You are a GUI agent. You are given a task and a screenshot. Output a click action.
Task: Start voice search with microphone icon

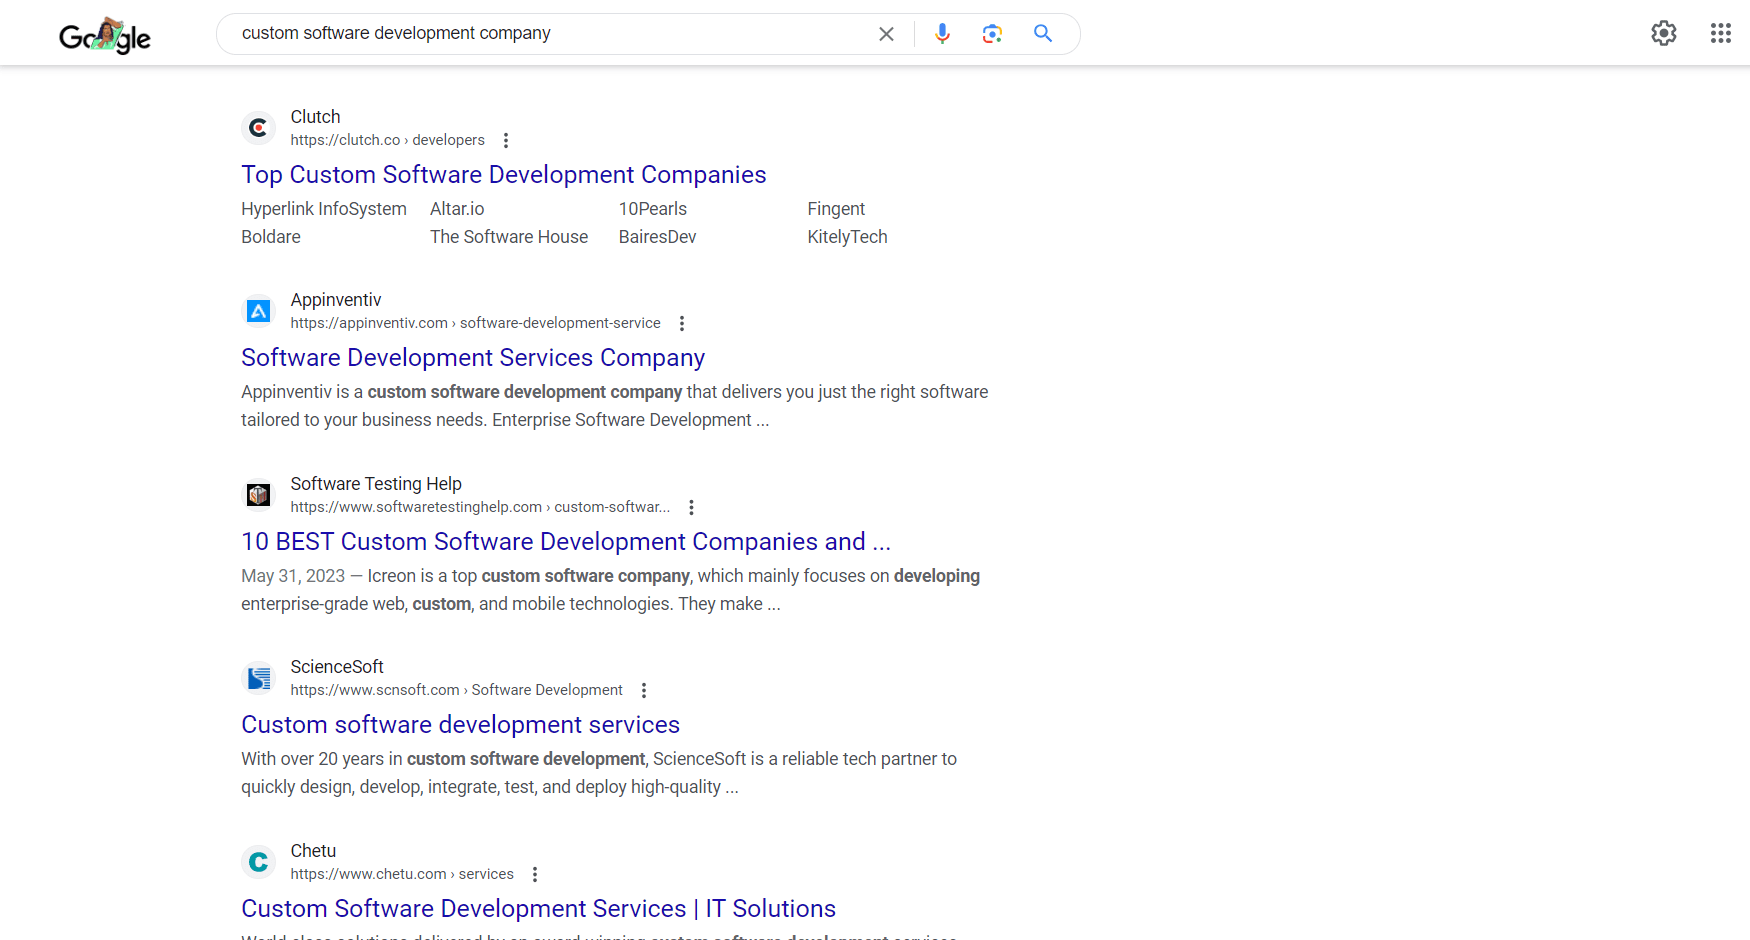tap(942, 34)
